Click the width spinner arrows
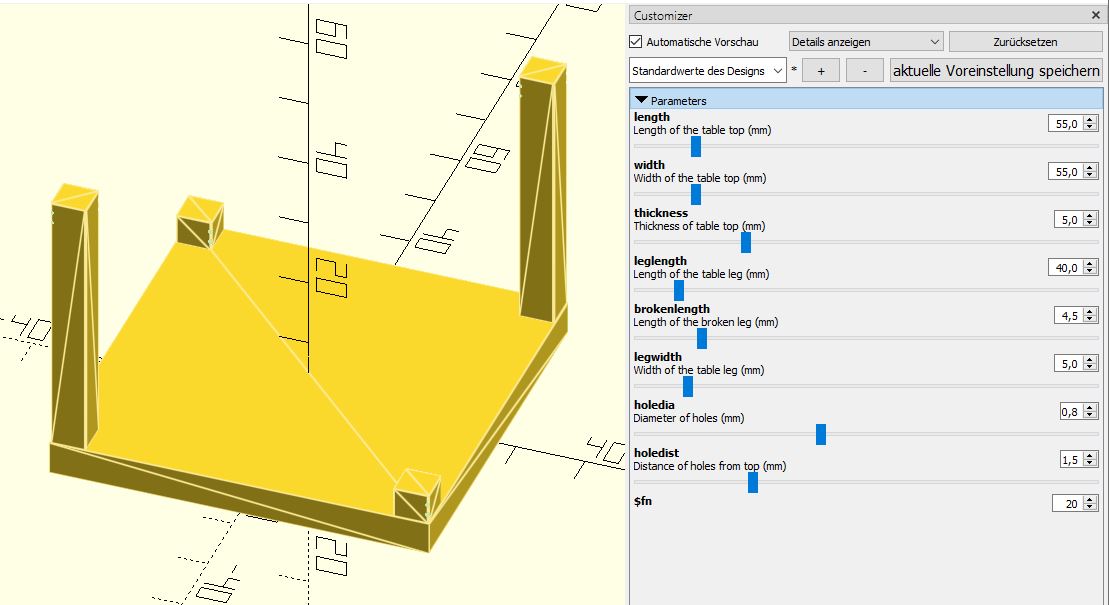Viewport: 1109px width, 605px height. click(x=1090, y=172)
